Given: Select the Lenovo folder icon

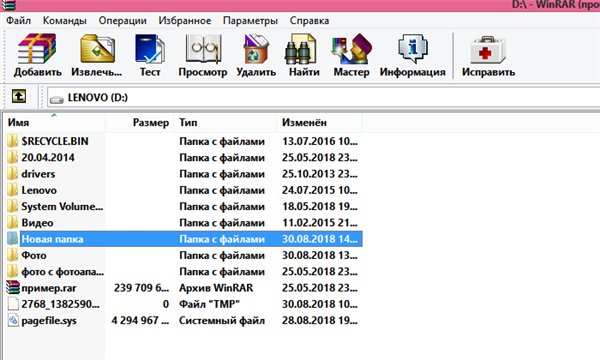Looking at the screenshot, I should 12,190.
